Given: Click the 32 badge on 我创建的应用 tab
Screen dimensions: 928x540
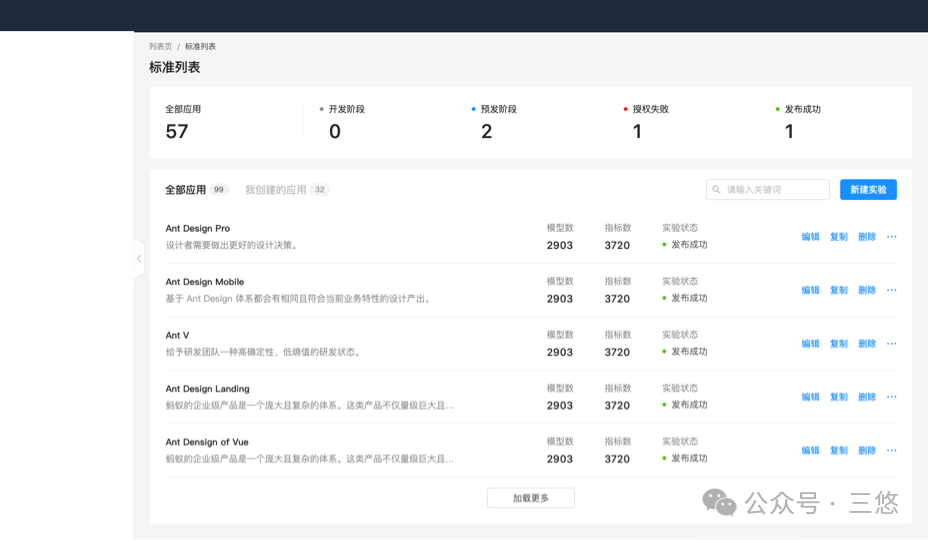Looking at the screenshot, I should (x=320, y=189).
